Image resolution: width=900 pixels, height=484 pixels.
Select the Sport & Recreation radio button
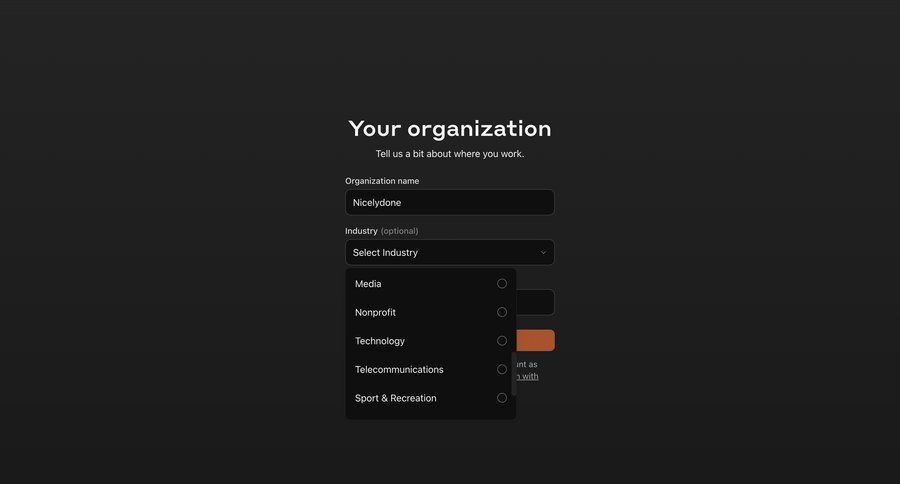[x=502, y=398]
